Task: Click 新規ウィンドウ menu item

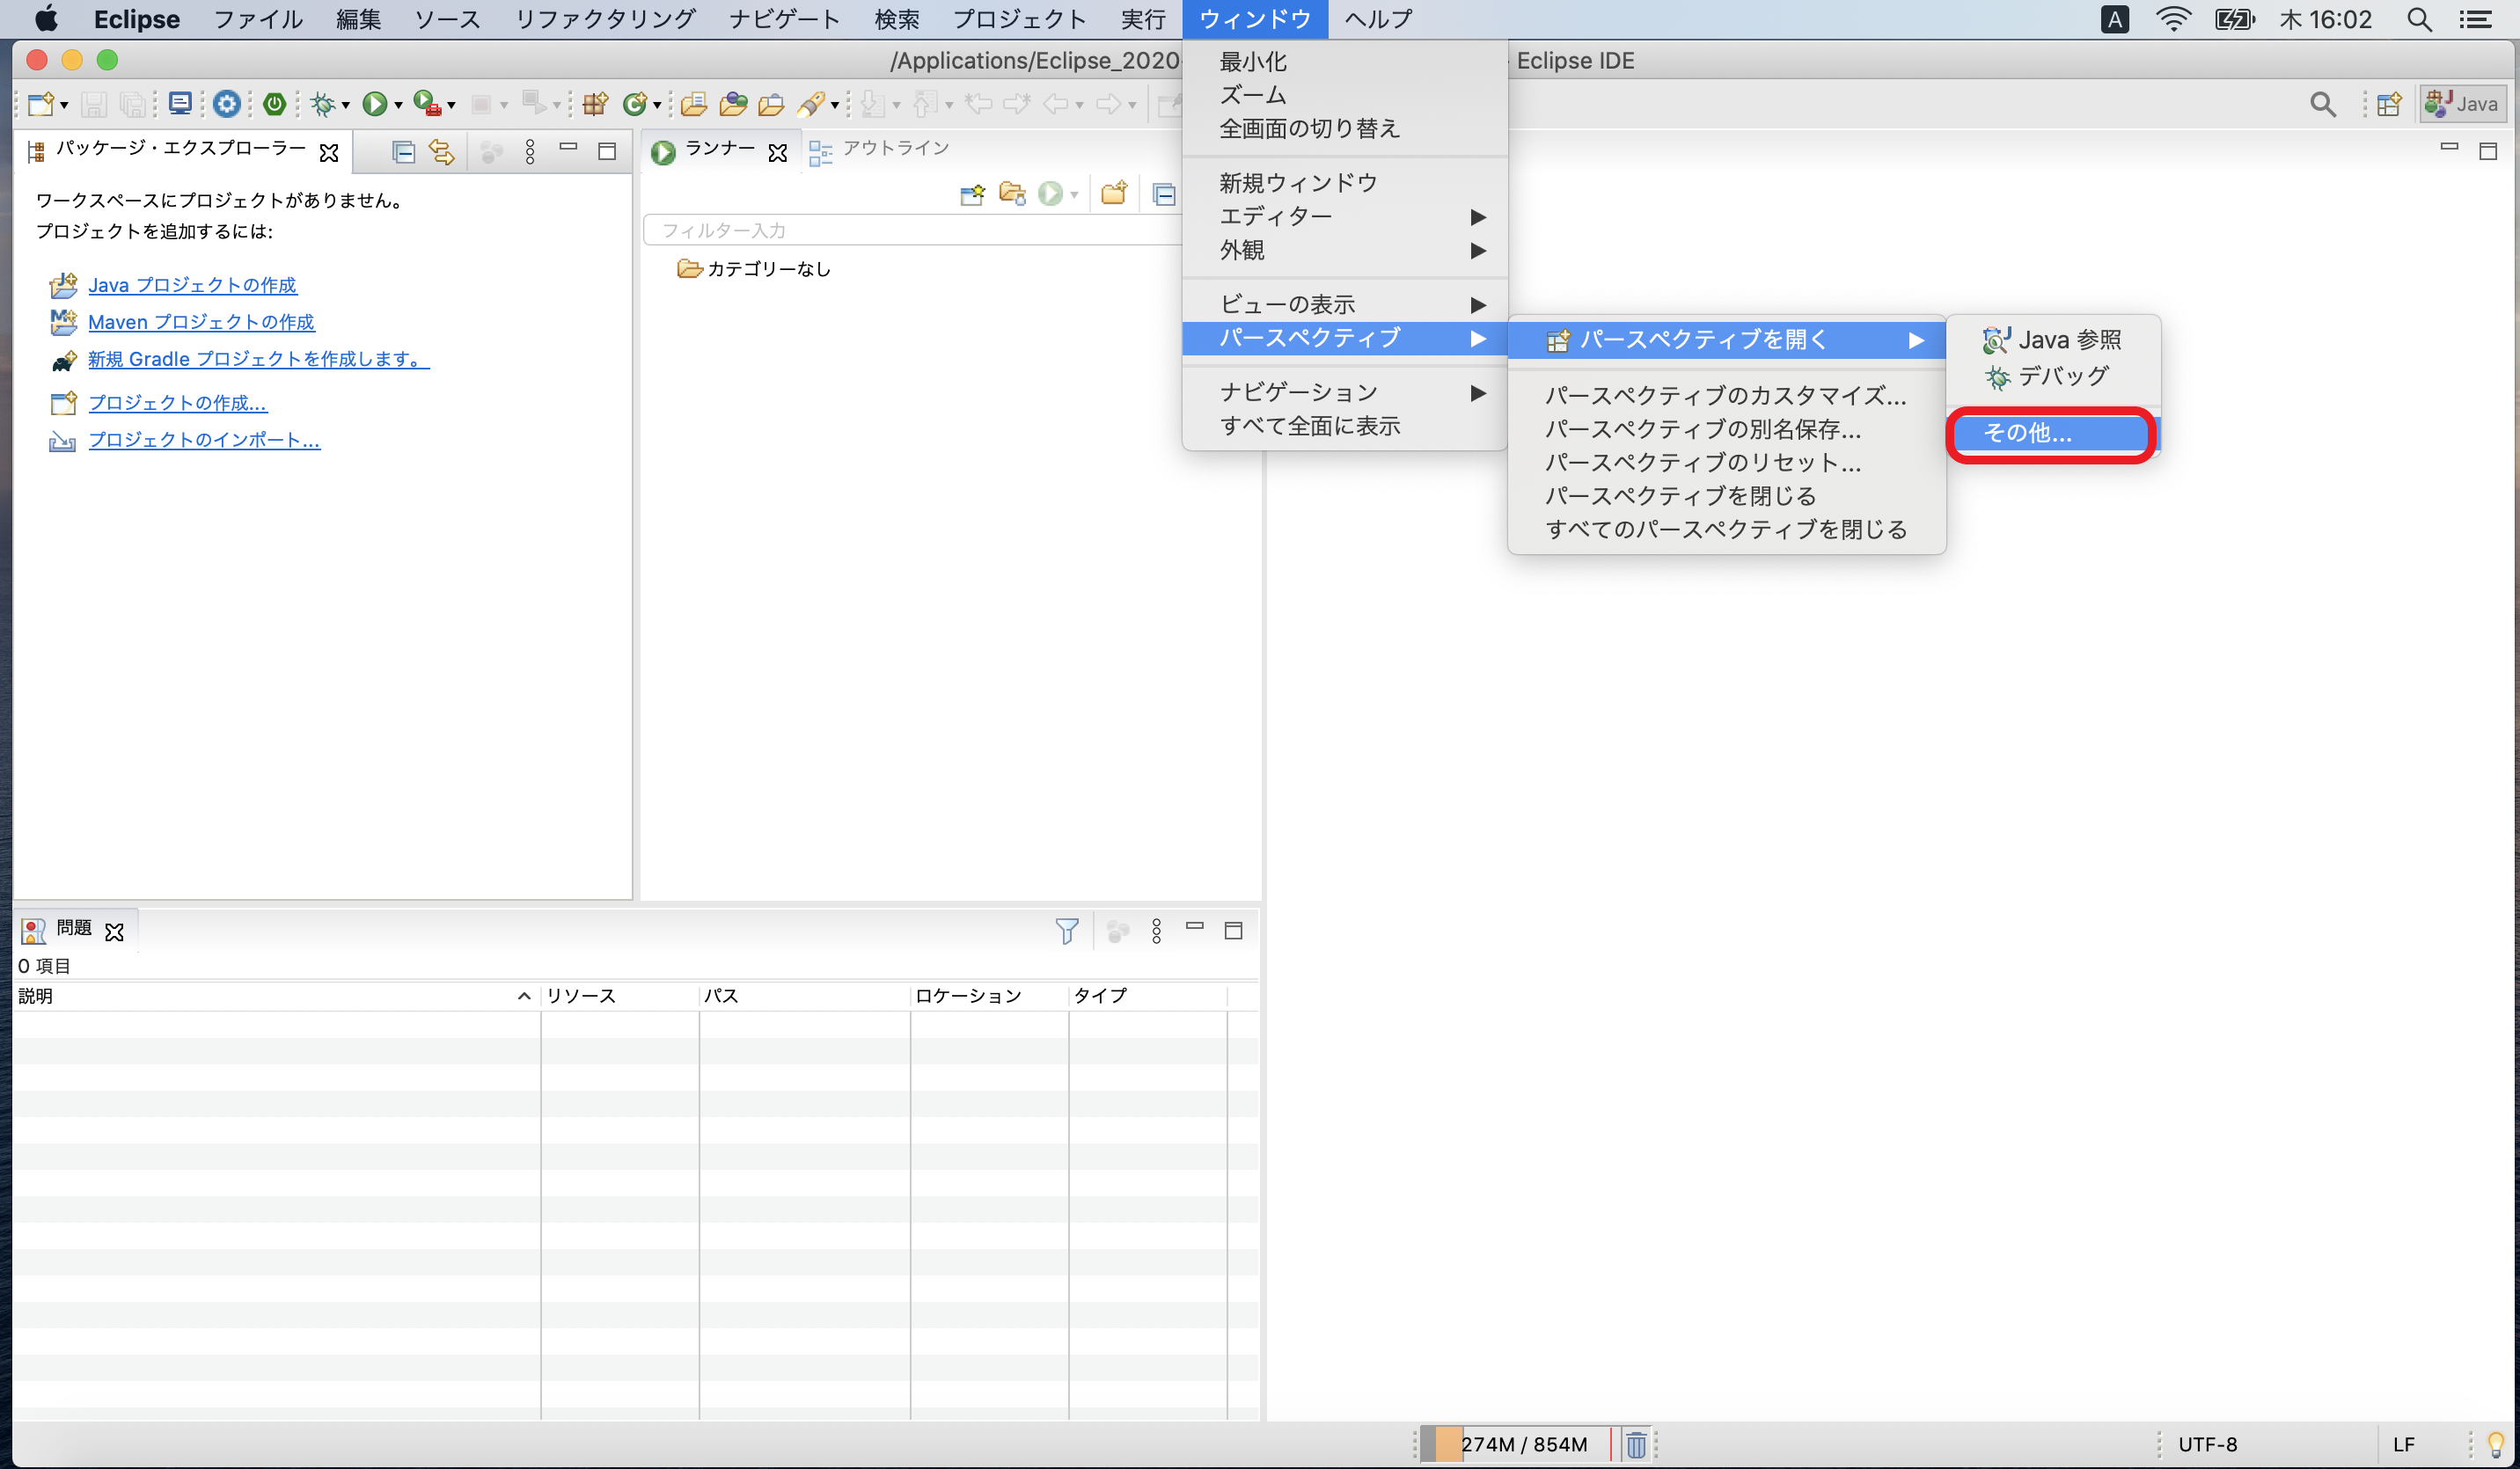Action: (x=1344, y=182)
